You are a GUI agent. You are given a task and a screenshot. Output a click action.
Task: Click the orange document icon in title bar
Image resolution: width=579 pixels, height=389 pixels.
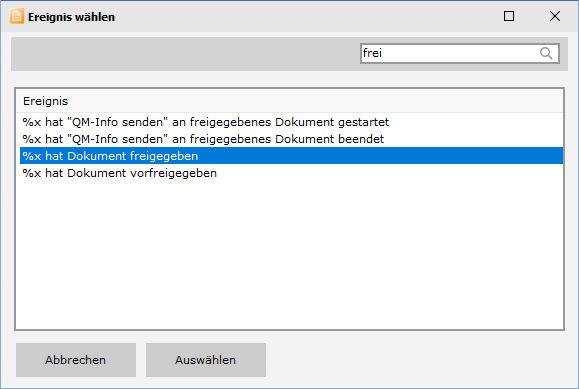[x=17, y=17]
